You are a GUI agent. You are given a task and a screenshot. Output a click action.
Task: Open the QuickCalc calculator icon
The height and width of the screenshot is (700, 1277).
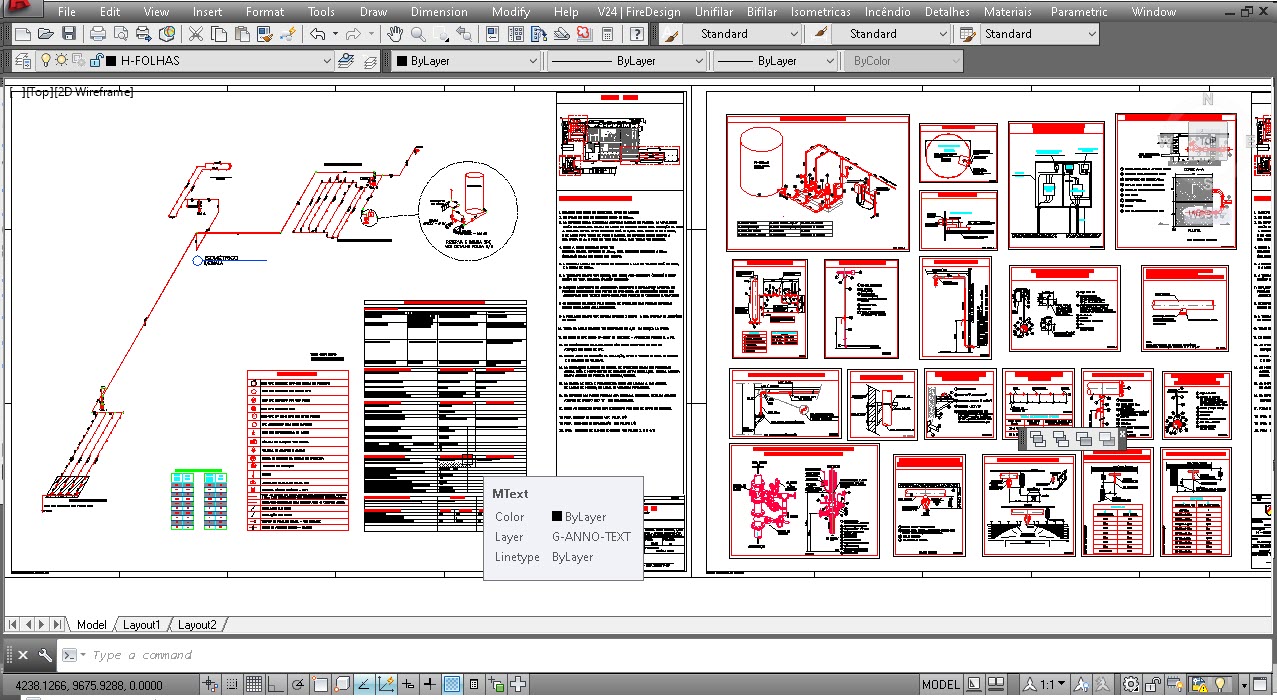pos(607,34)
